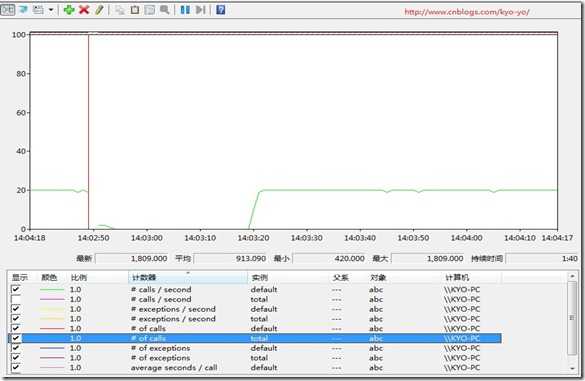
Task: Click the 显示 column header
Action: [x=20, y=277]
